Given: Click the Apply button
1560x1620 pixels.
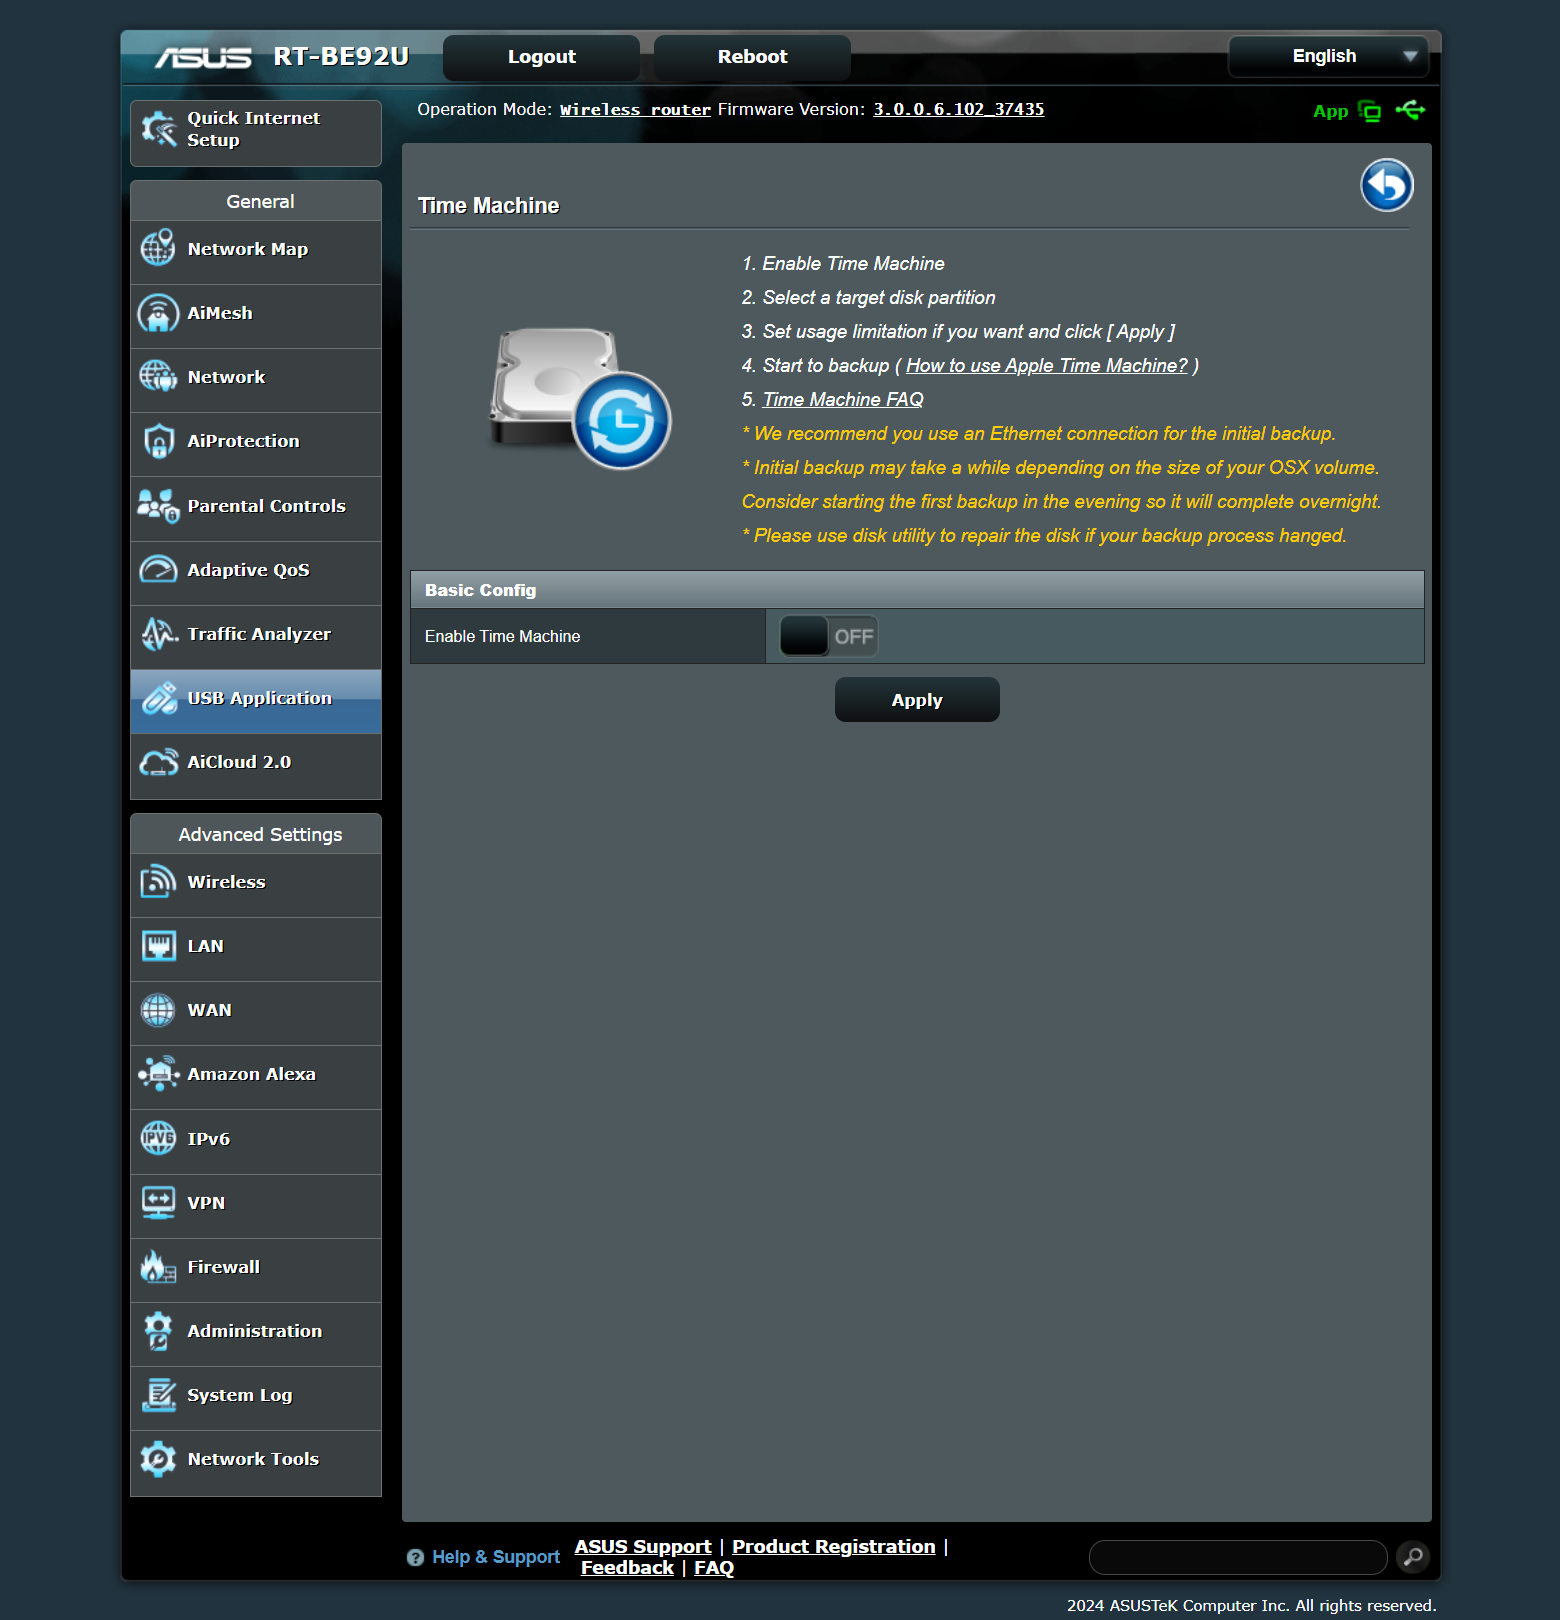Looking at the screenshot, I should [917, 700].
